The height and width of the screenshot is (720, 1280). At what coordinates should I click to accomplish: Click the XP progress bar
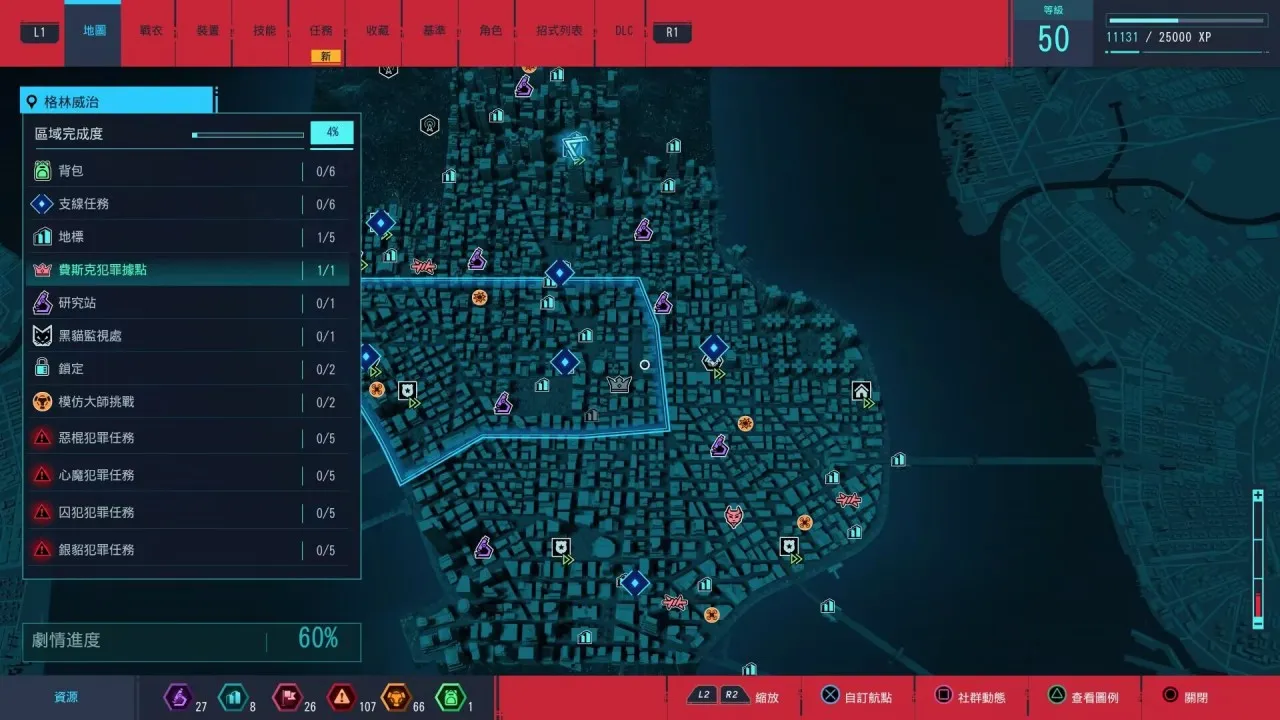1186,20
